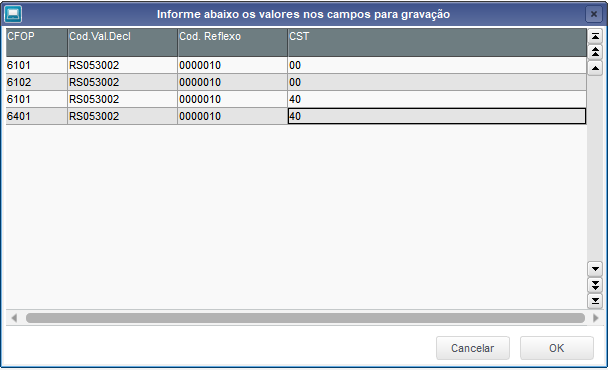Viewport: 608px width, 370px height.
Task: Click the single down arrow scroll icon
Action: click(595, 268)
